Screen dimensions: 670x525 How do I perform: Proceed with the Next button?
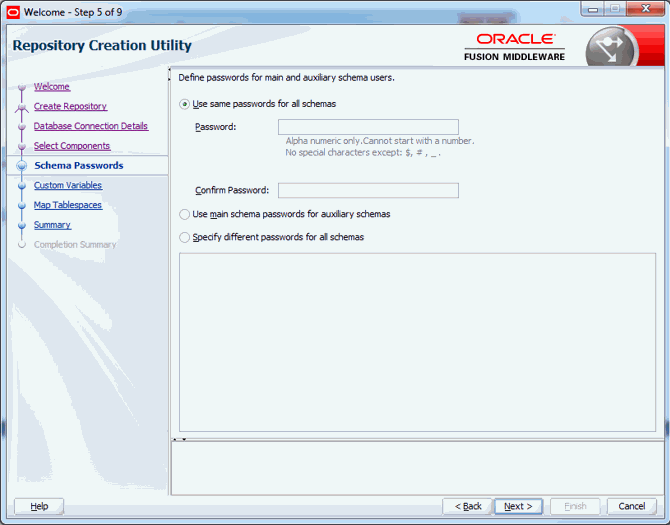pyautogui.click(x=518, y=506)
